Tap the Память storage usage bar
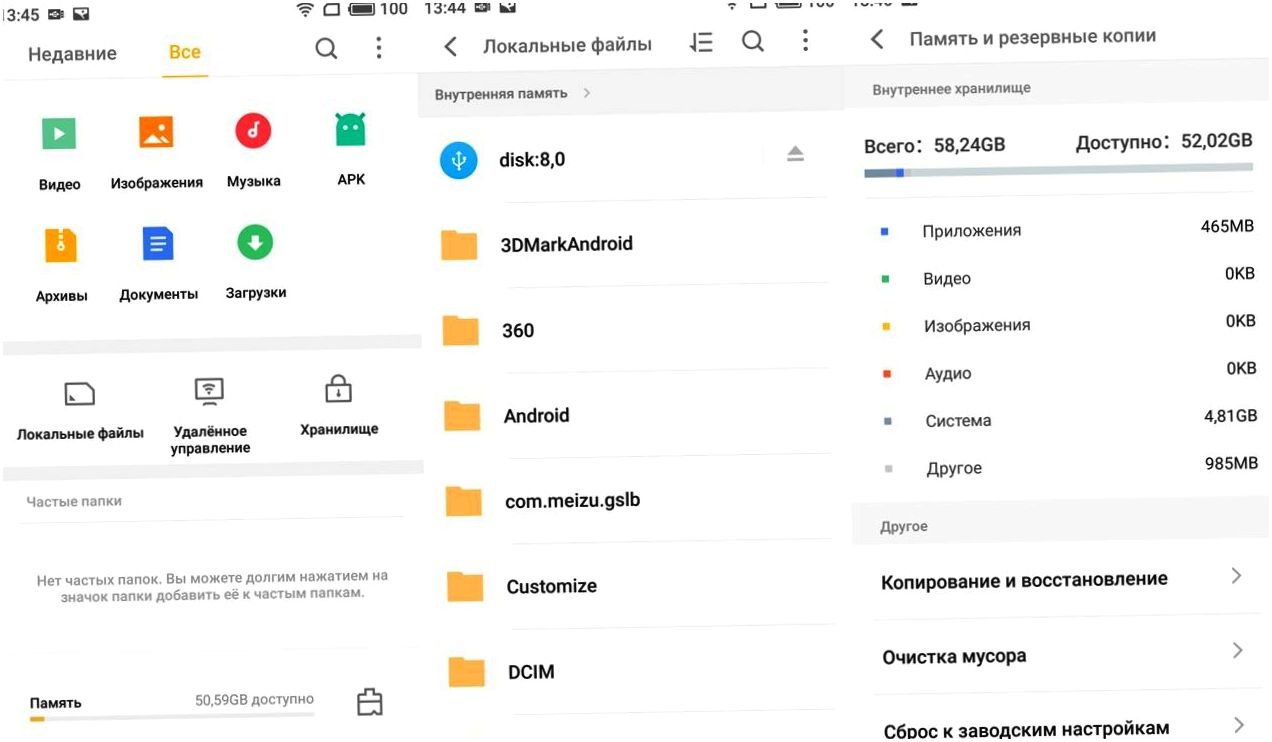This screenshot has width=1272, height=742. click(x=172, y=717)
